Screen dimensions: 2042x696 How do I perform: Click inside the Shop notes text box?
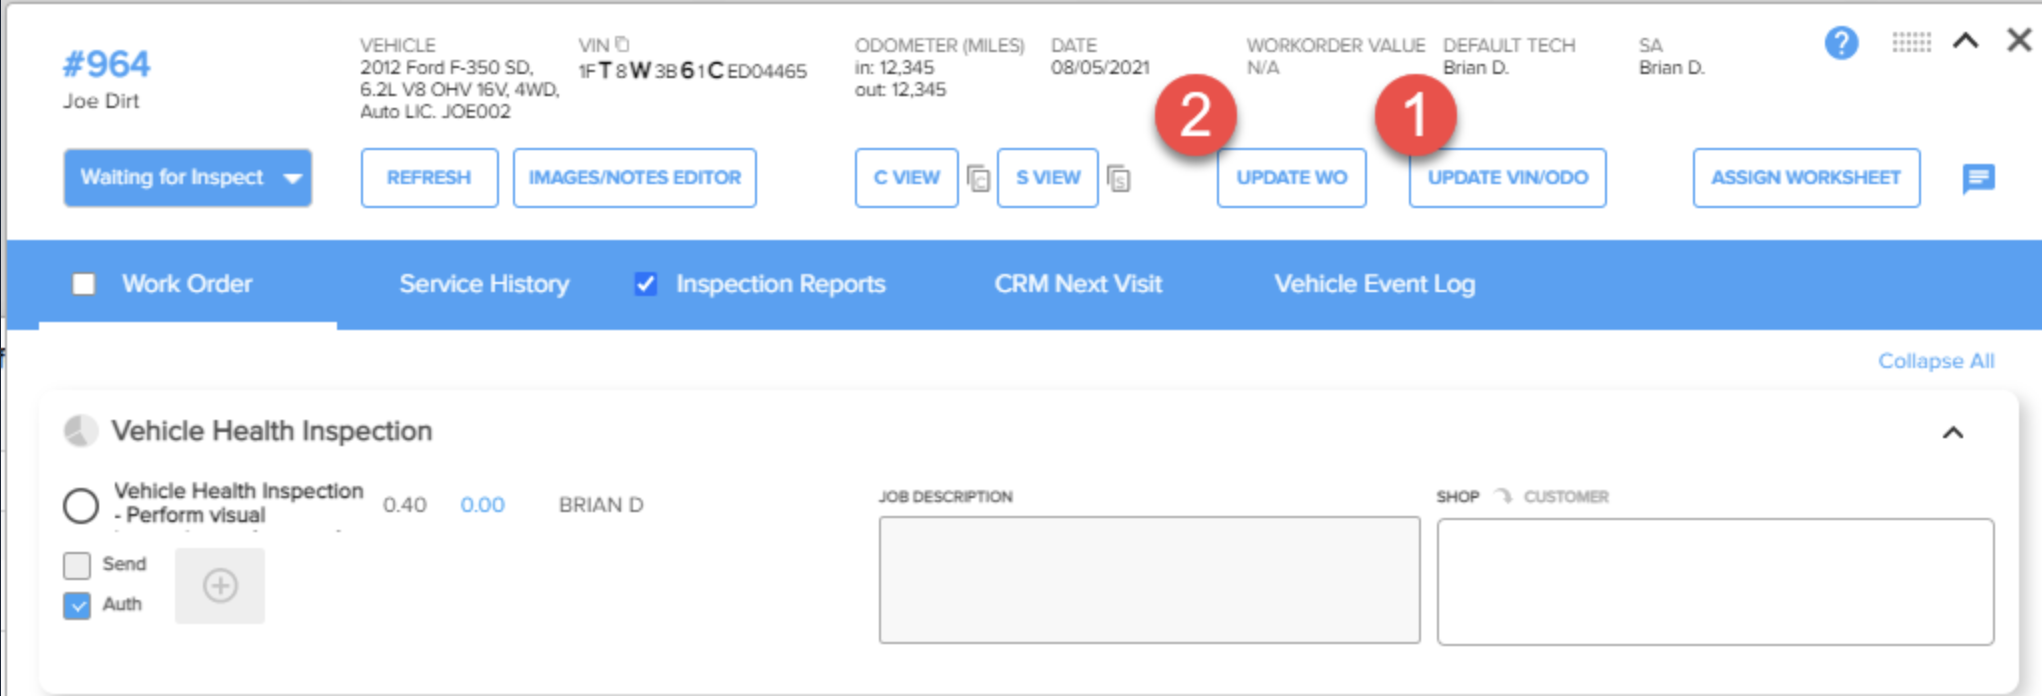click(1715, 581)
